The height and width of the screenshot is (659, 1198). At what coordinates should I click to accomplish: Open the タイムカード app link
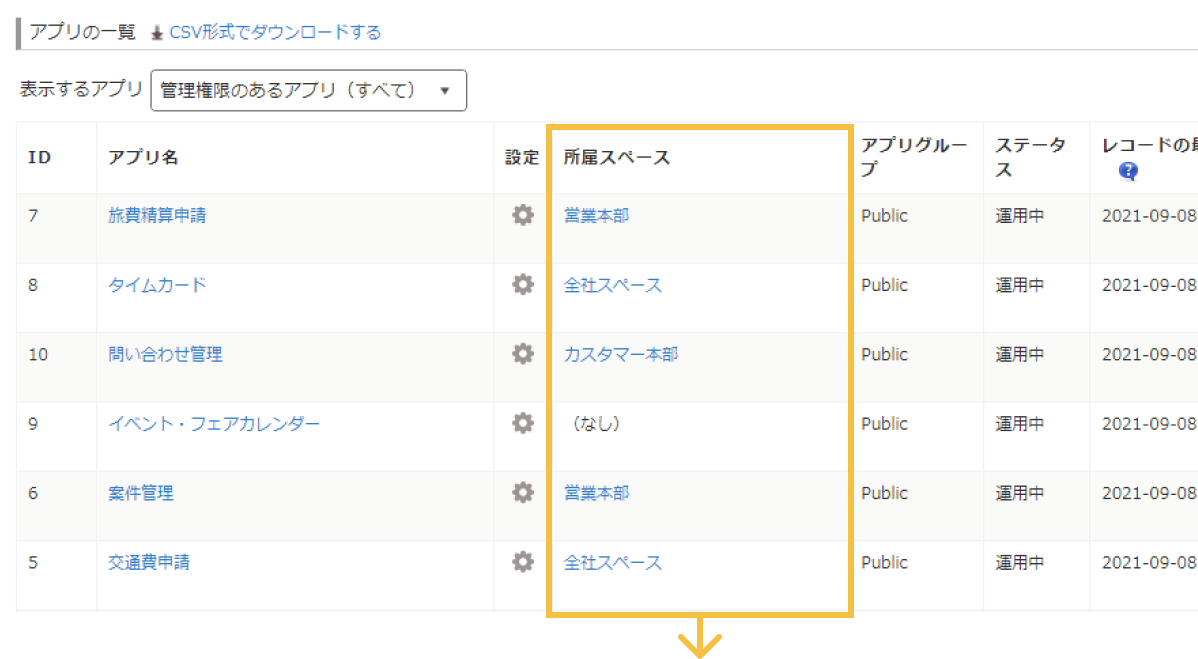pos(157,285)
